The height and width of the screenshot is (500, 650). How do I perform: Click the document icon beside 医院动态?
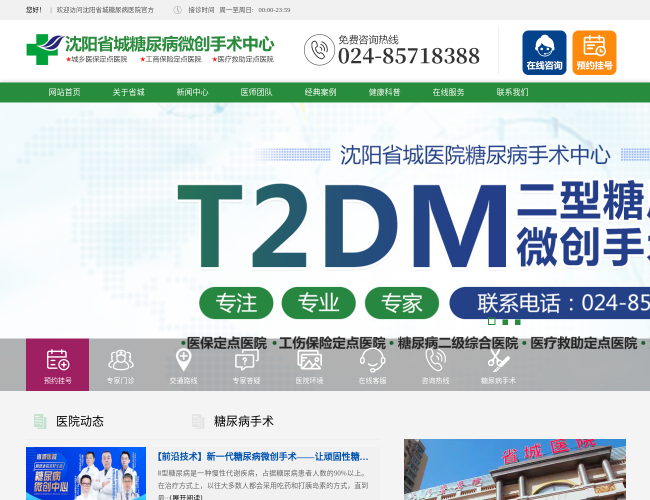click(x=40, y=421)
